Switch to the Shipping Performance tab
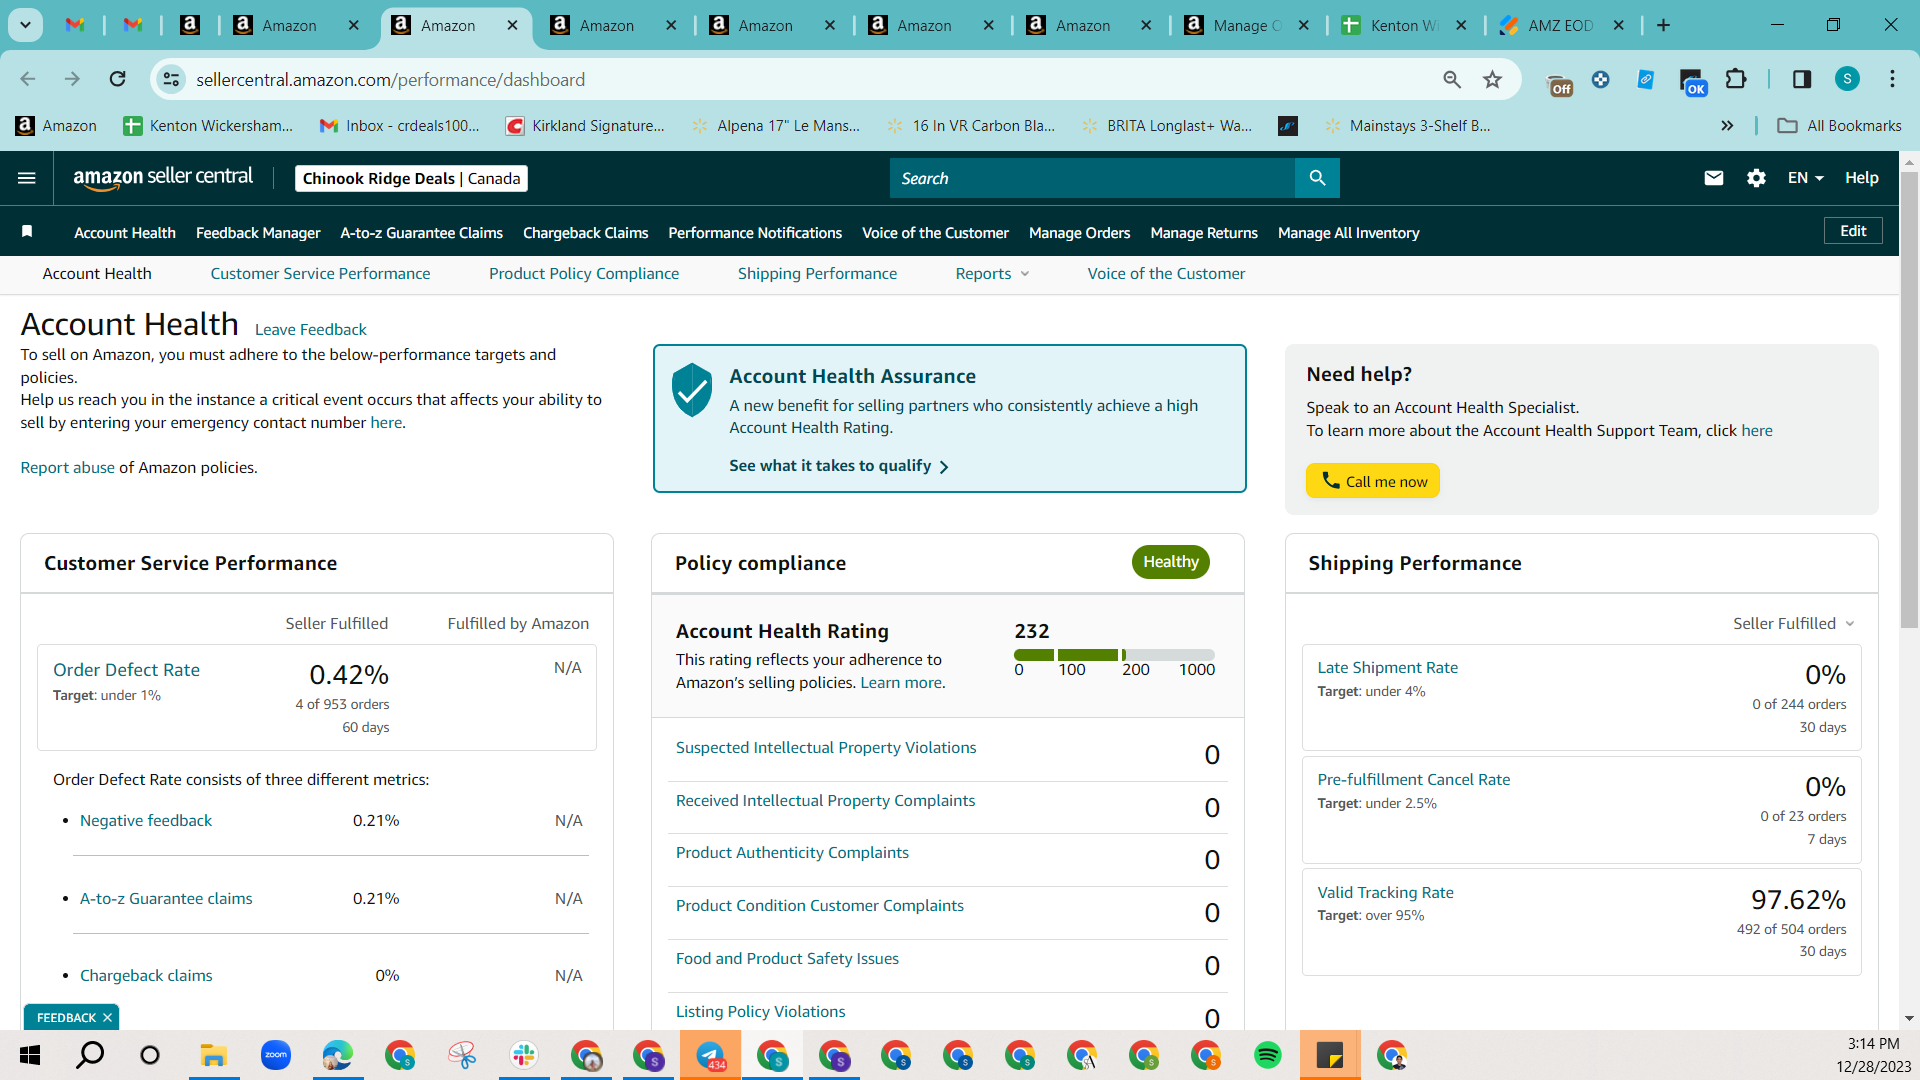Screen dimensions: 1920x1080 817,274
